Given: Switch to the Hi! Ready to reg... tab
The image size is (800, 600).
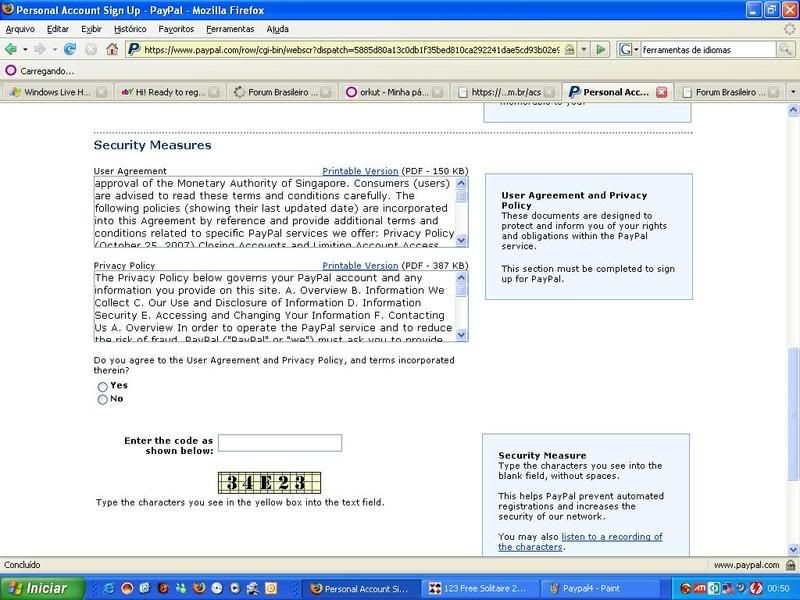Looking at the screenshot, I should 168,92.
